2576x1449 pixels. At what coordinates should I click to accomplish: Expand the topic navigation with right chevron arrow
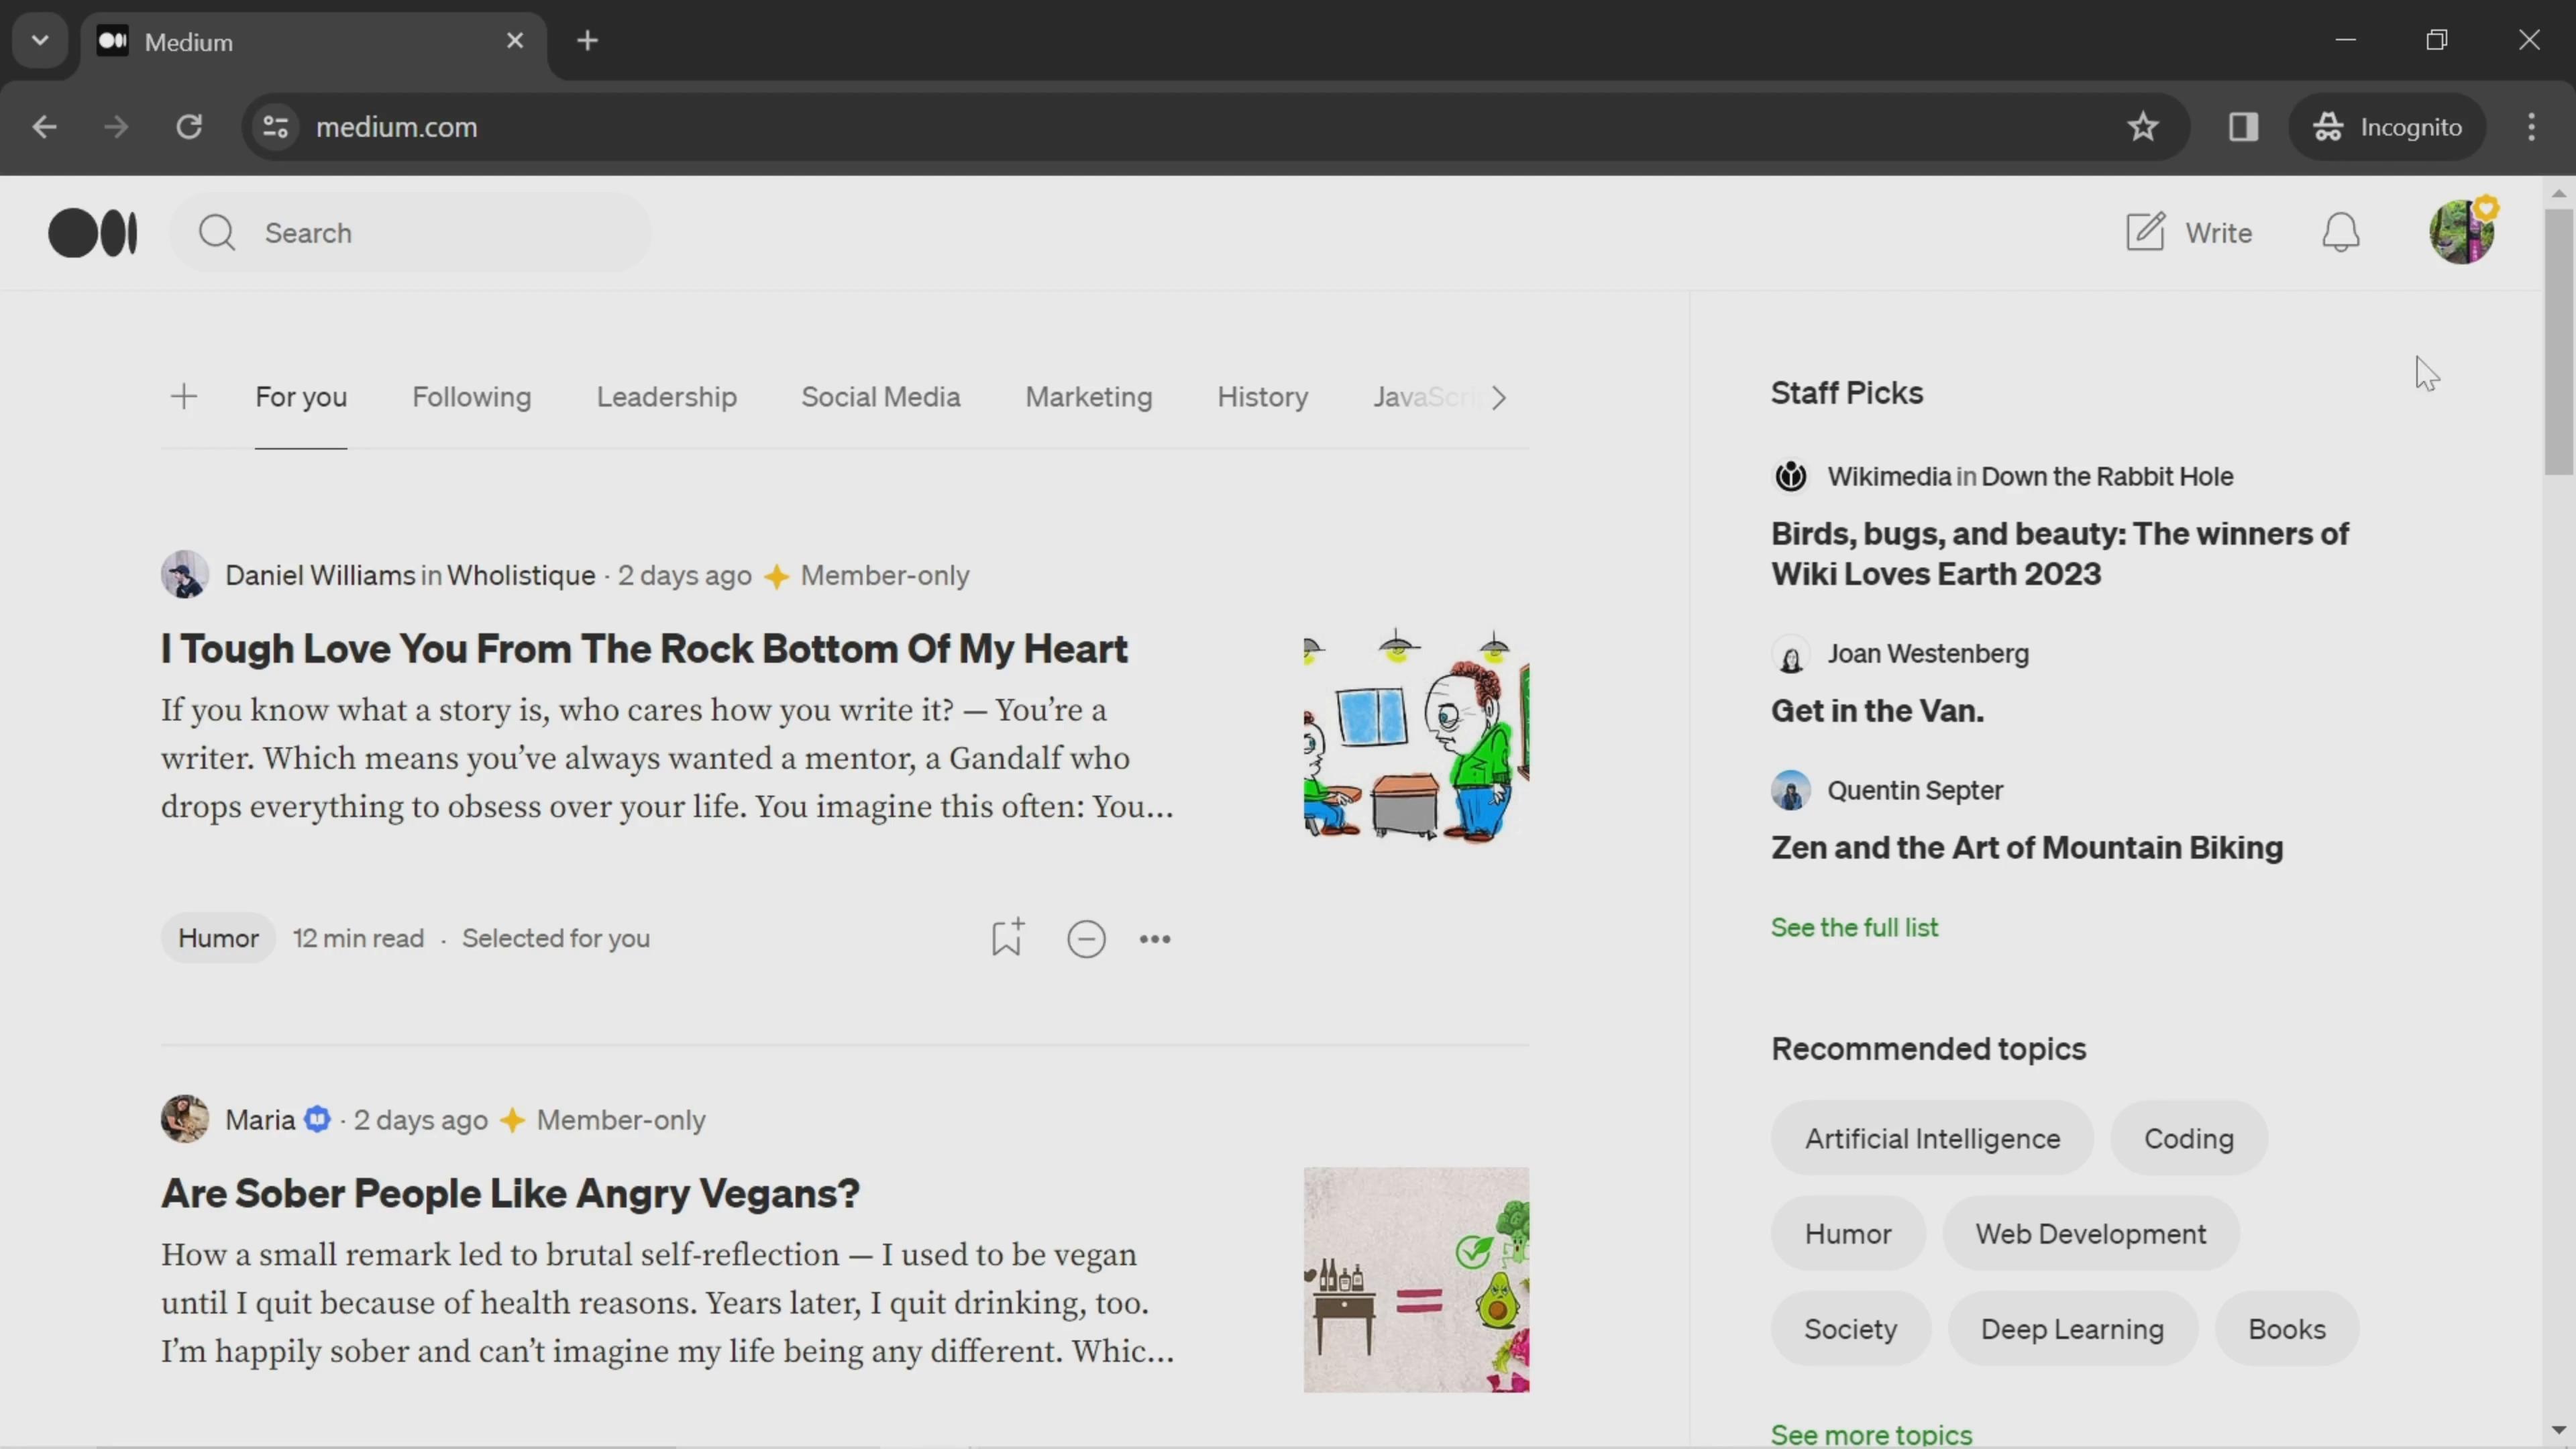[x=1499, y=398]
